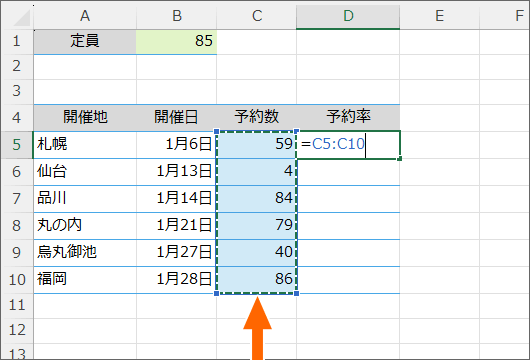Click the formula =C5:C10 in cell D5
The height and width of the screenshot is (360, 530).
[333, 144]
